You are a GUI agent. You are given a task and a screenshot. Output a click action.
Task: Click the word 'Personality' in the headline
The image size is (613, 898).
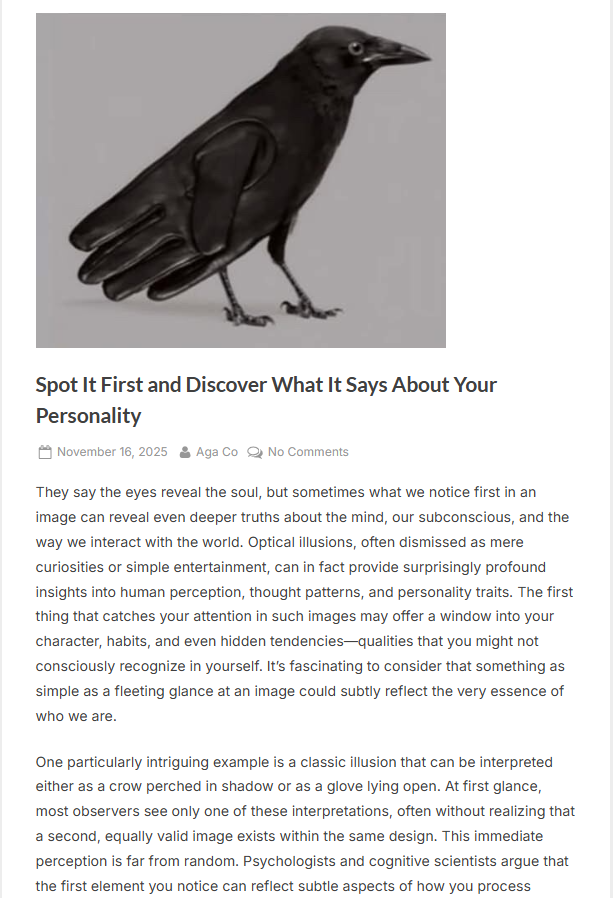[88, 416]
